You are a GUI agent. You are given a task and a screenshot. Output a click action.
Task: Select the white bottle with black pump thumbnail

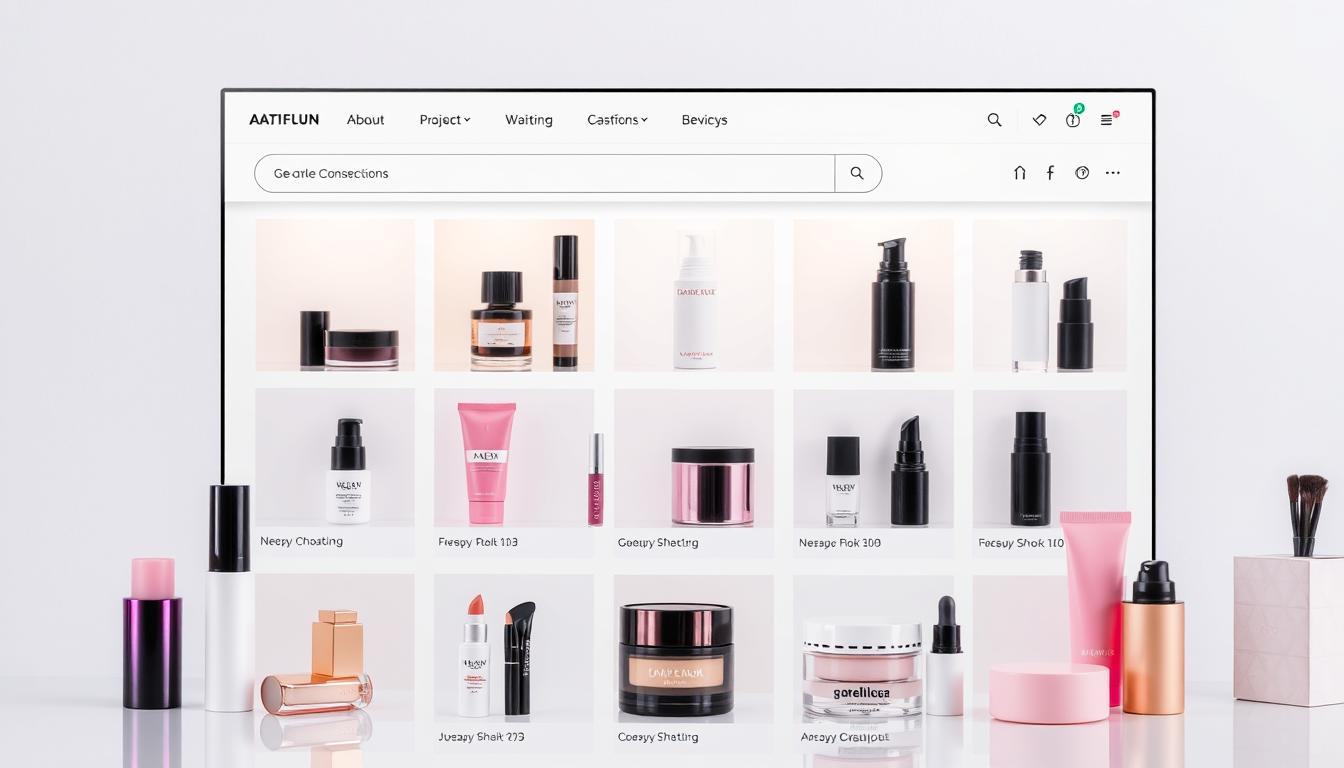coord(1050,295)
